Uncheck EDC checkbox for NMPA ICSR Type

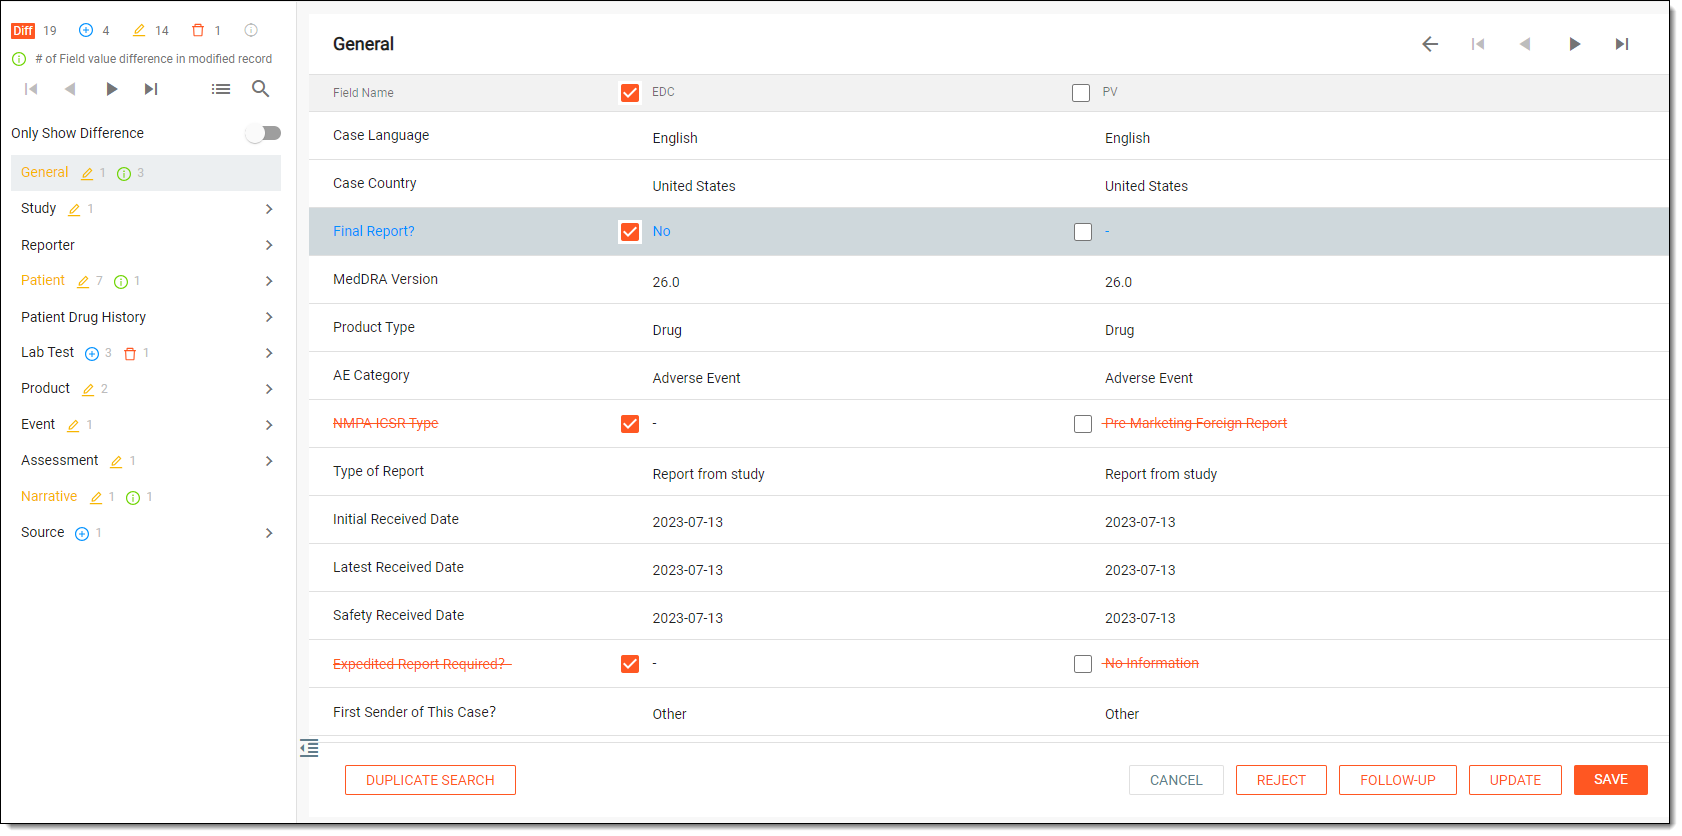pos(630,424)
